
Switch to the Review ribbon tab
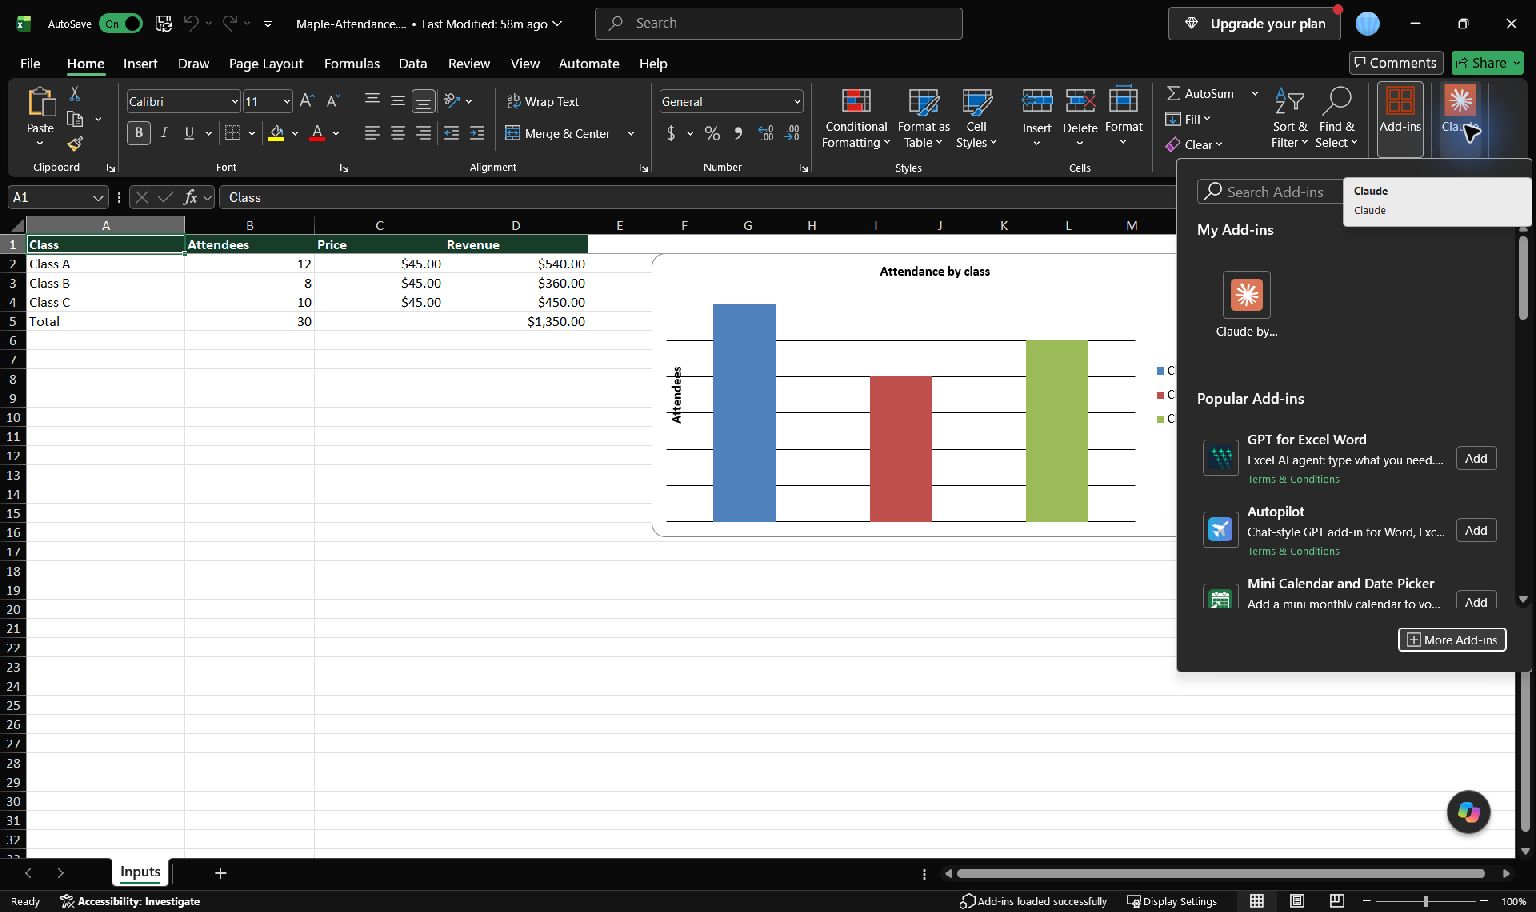pyautogui.click(x=469, y=63)
